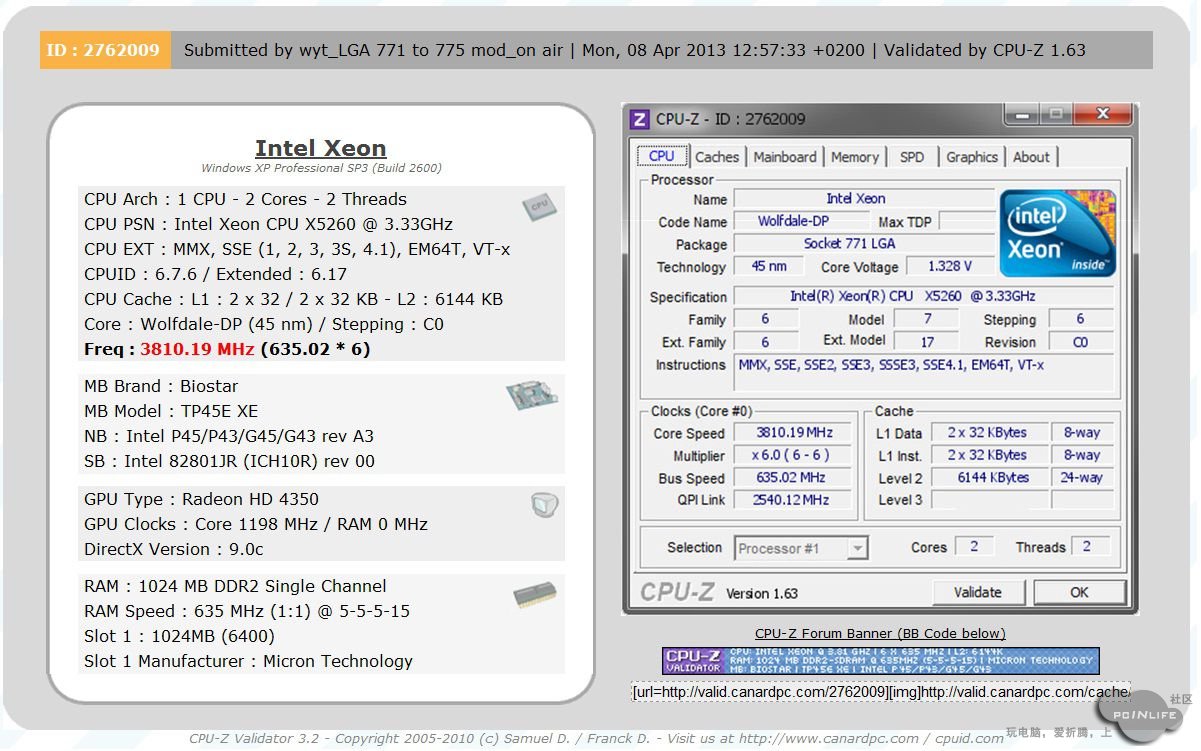The height and width of the screenshot is (751, 1201).
Task: Expand the Processor #1 selection dropdown
Action: point(858,548)
